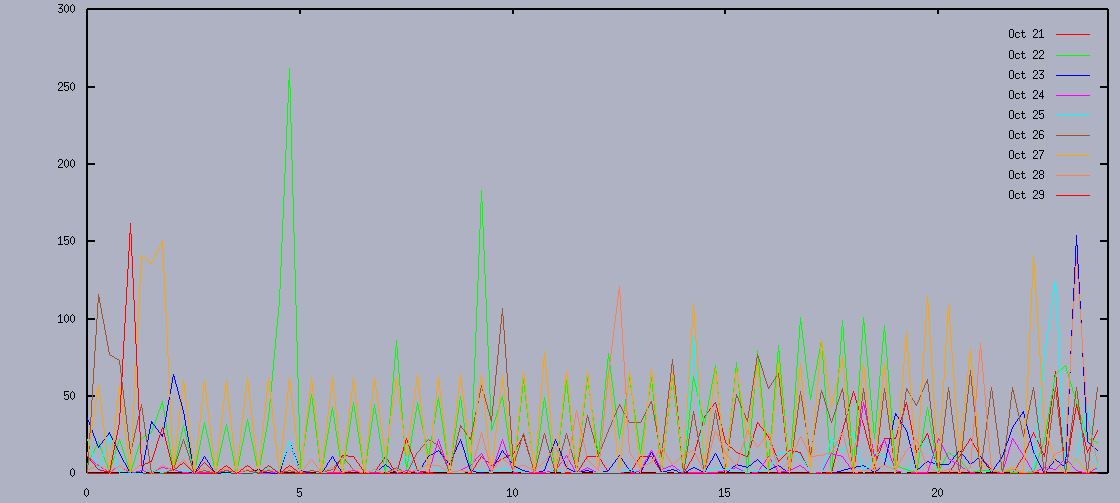Click the 250 label on the y-axis
1120x503 pixels.
tap(67, 87)
